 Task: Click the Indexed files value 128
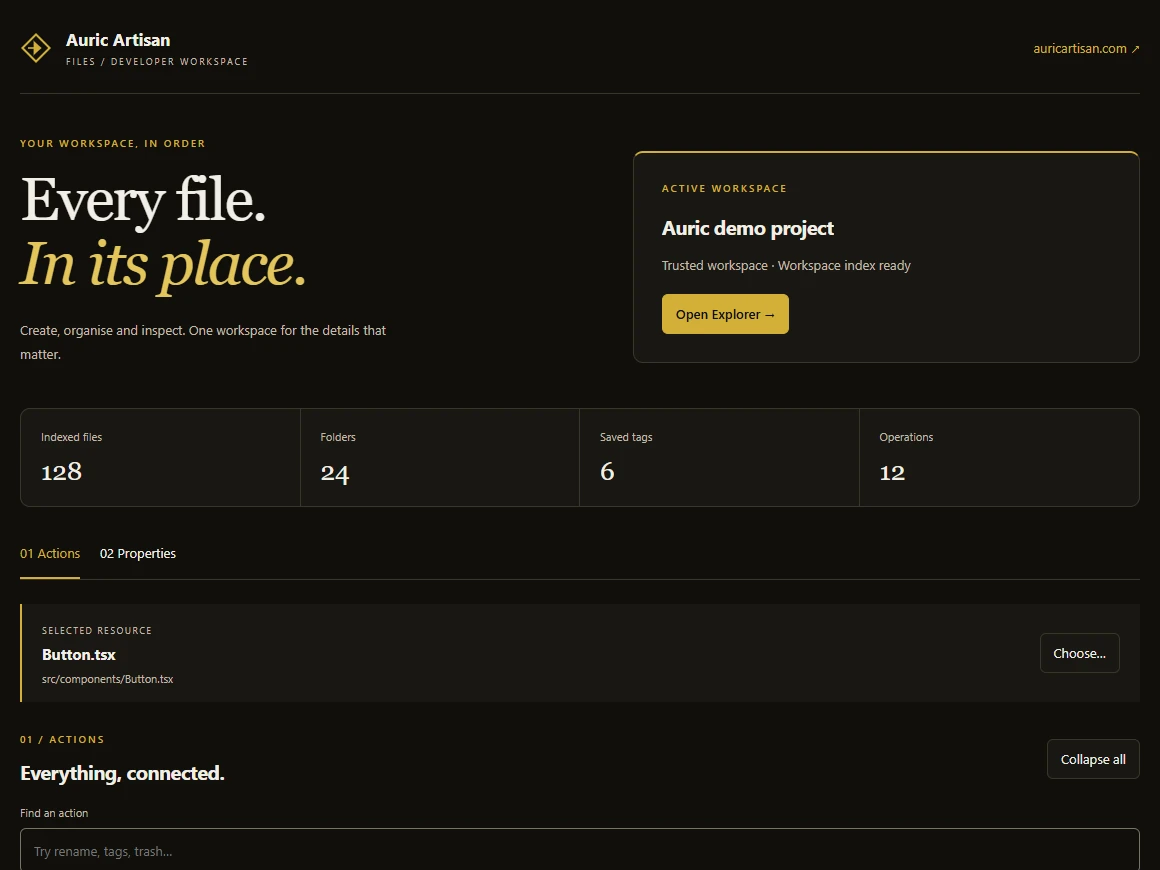point(61,471)
